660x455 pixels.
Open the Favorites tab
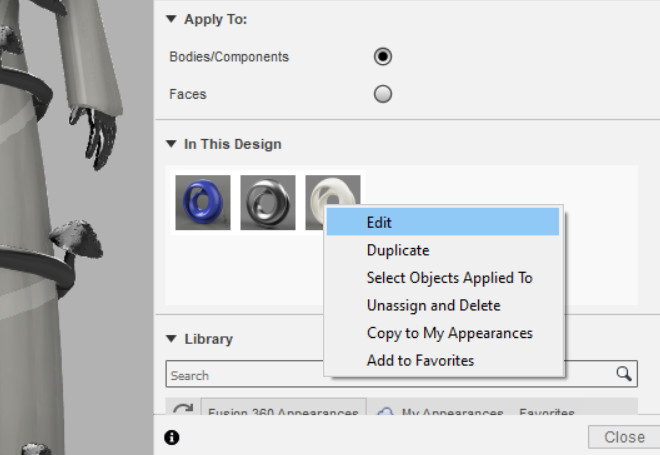coord(547,411)
